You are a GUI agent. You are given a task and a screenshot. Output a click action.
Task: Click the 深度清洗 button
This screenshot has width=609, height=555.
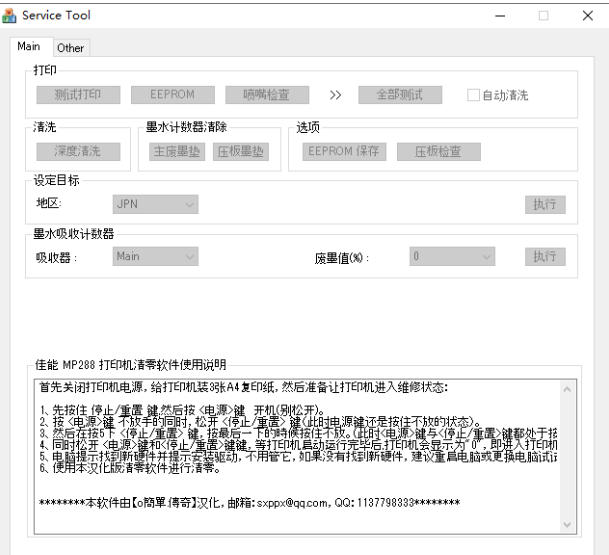(x=78, y=151)
